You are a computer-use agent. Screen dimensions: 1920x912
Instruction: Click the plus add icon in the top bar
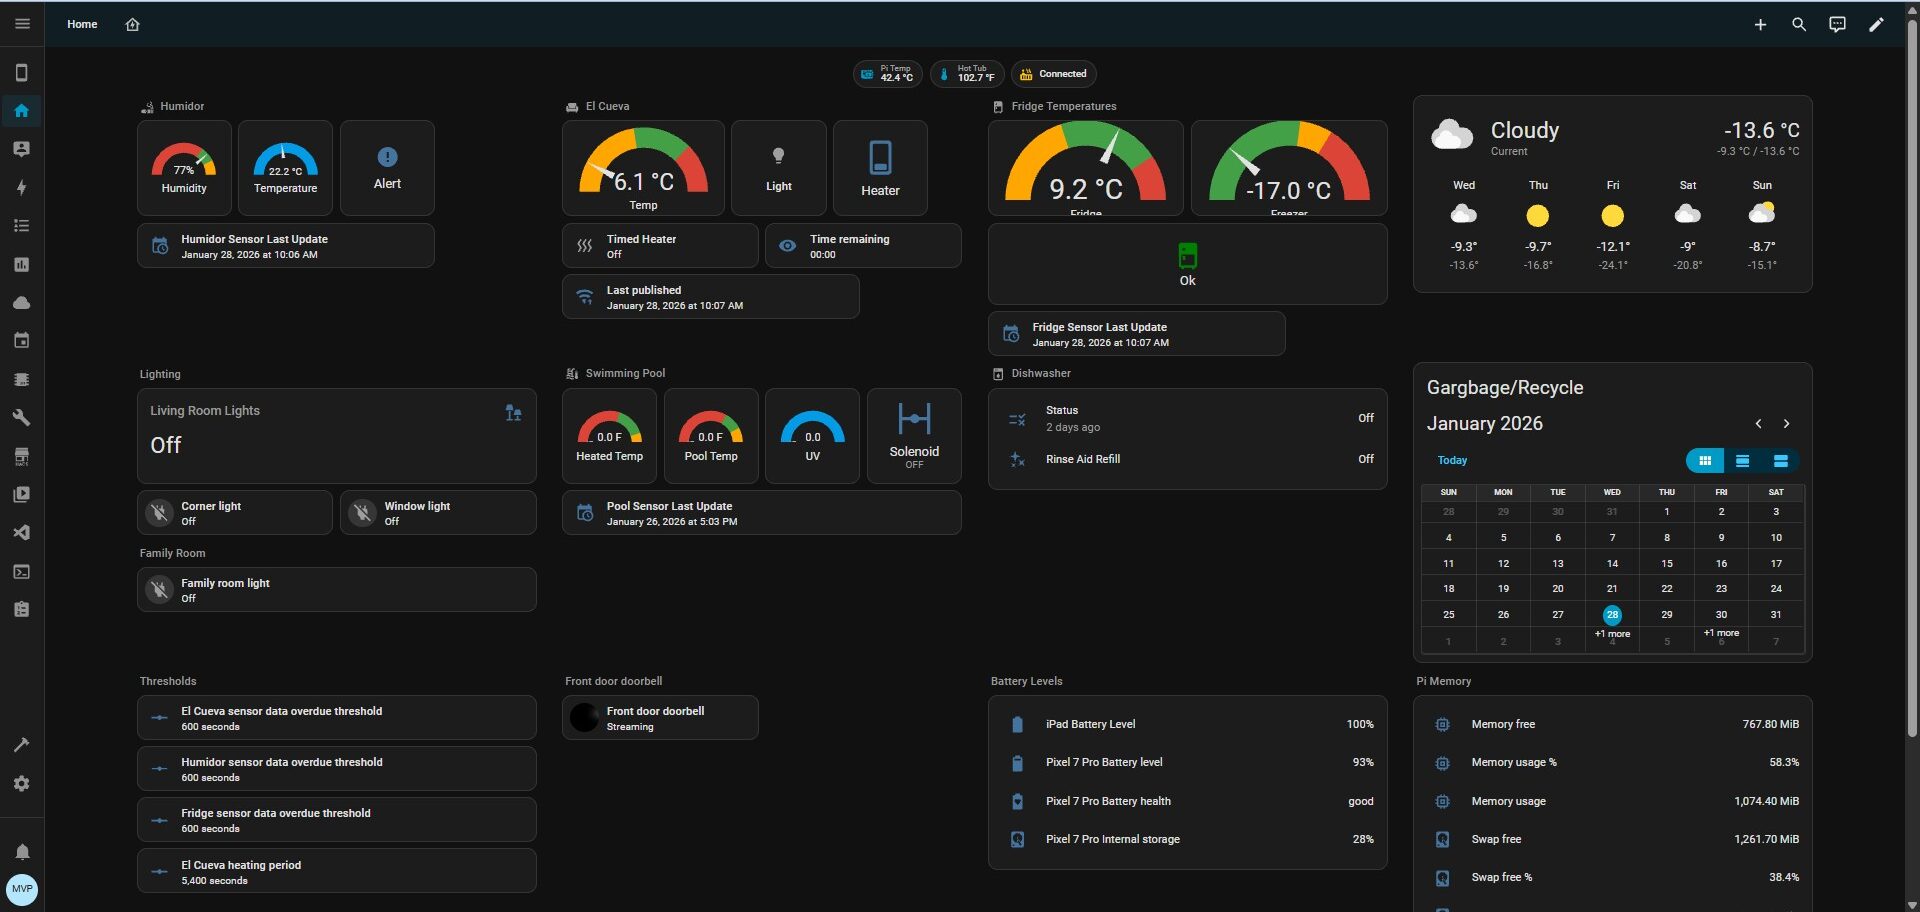tap(1760, 25)
